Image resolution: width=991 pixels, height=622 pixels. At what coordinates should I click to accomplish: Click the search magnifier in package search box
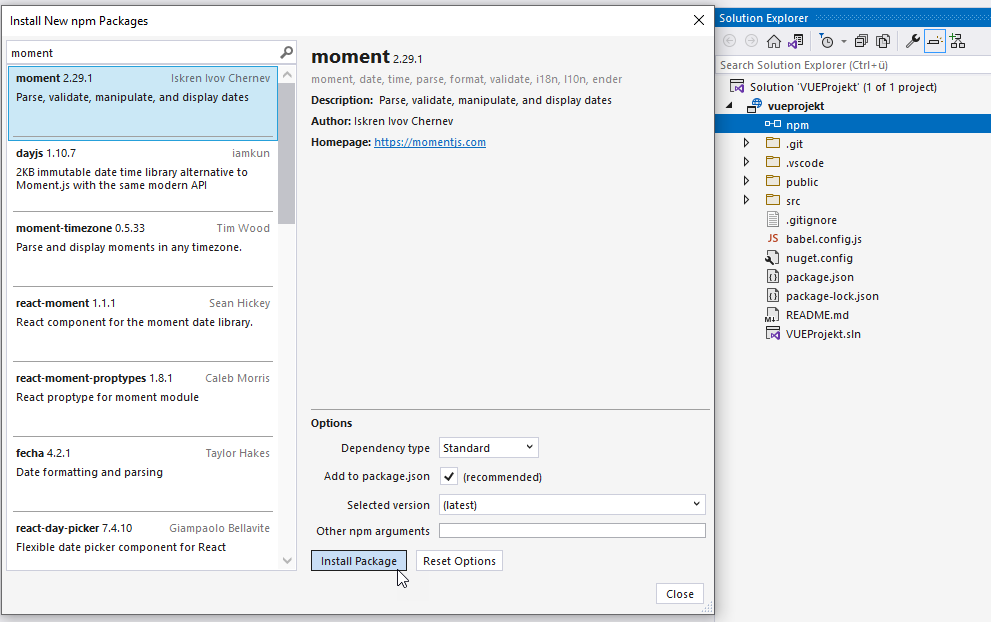tap(287, 53)
